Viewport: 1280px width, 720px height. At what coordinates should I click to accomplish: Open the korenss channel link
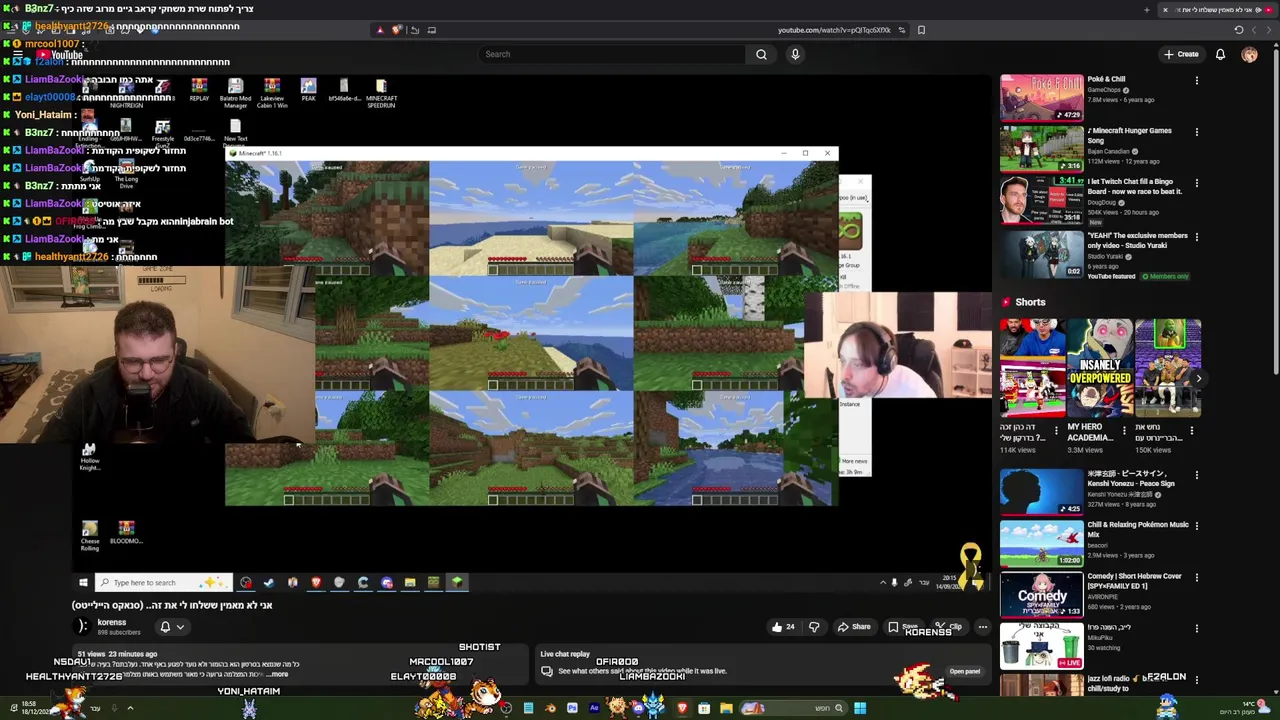click(112, 622)
